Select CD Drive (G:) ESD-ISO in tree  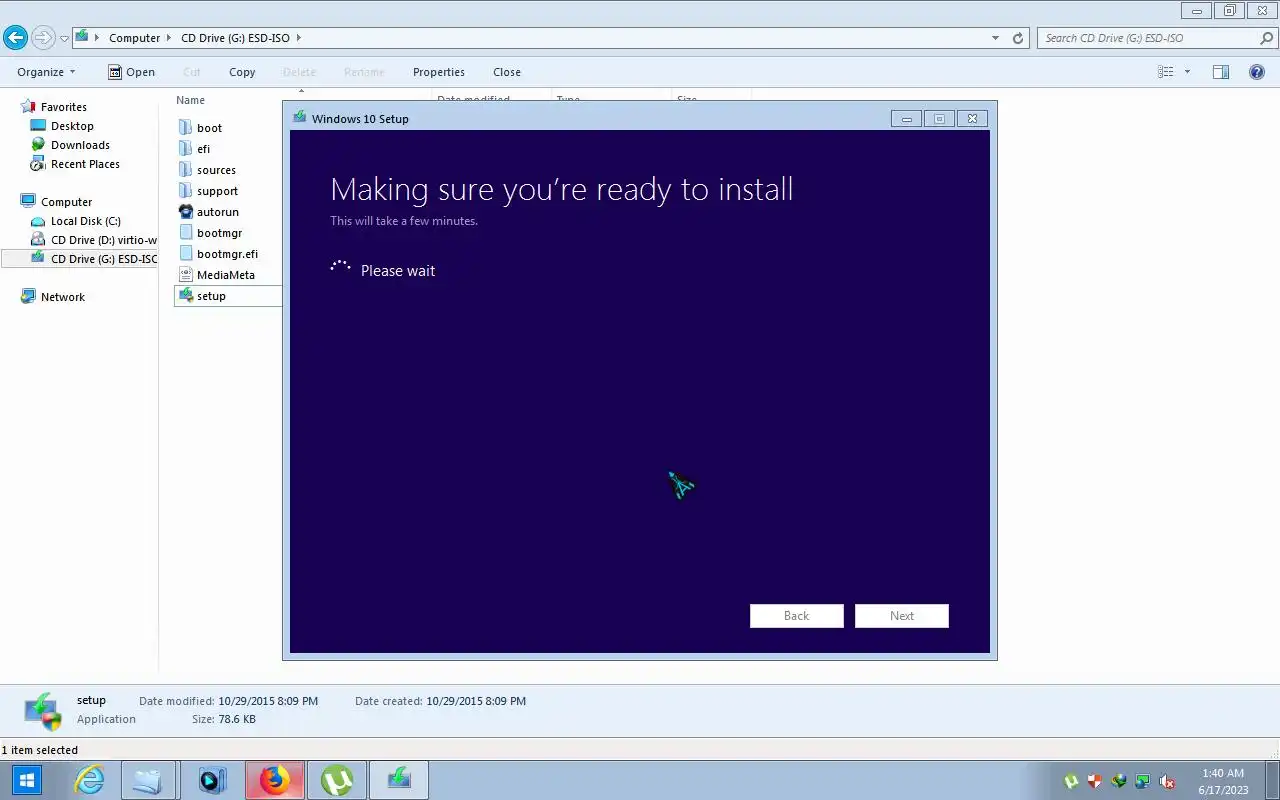[80, 259]
